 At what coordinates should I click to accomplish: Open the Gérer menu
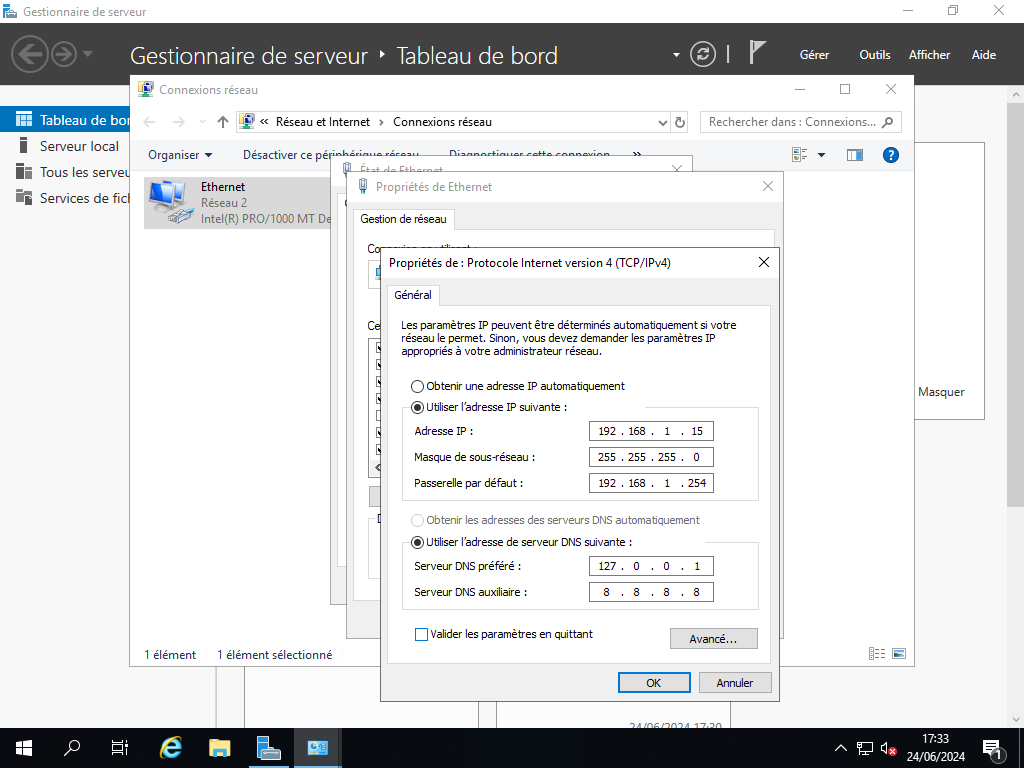814,55
